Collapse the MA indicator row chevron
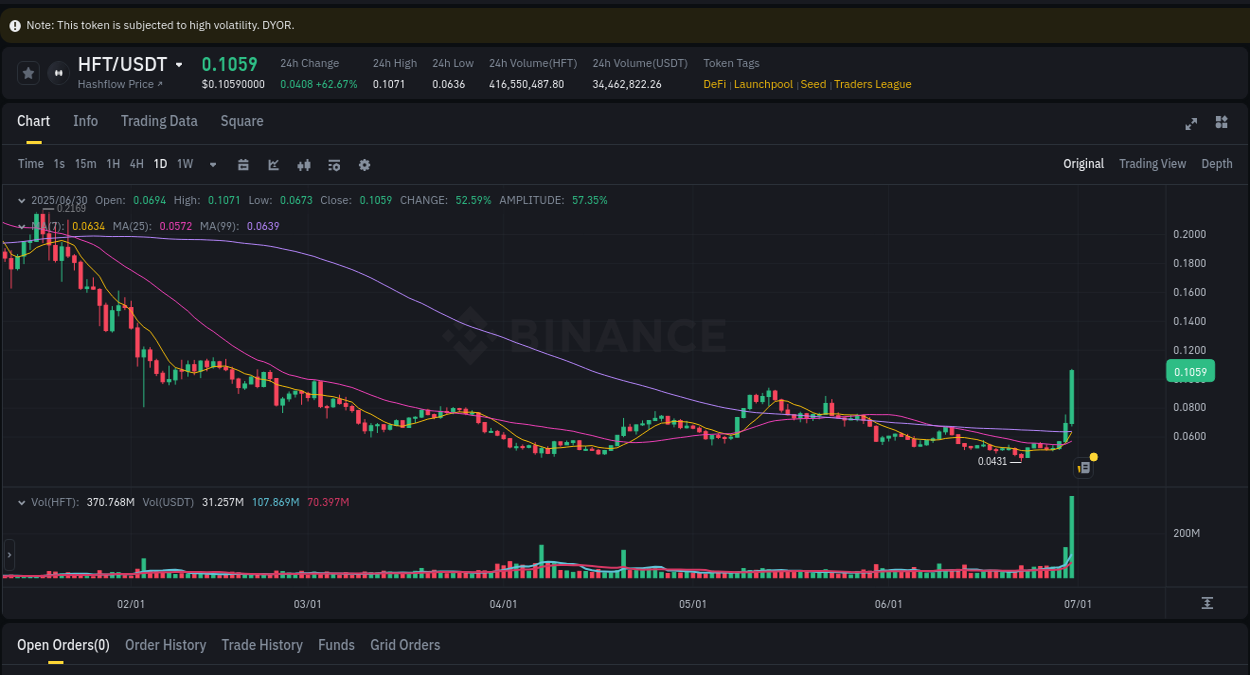 click(24, 226)
